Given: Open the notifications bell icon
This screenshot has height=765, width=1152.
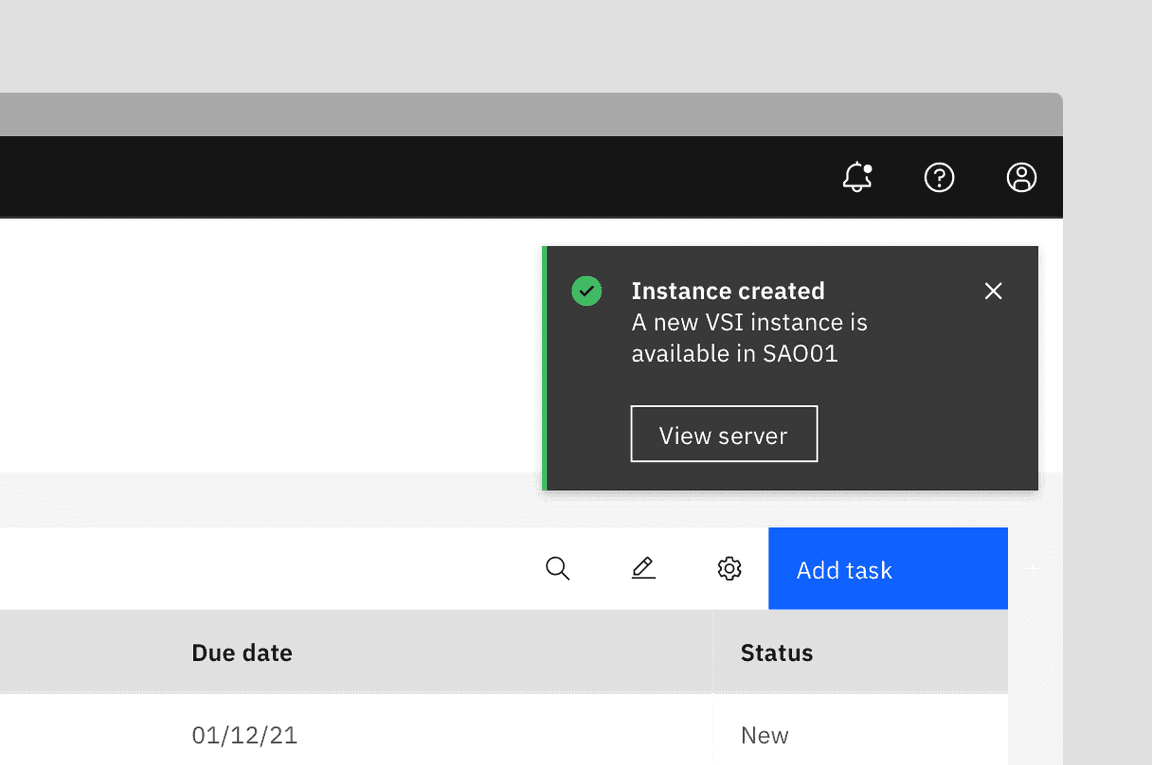Looking at the screenshot, I should point(855,178).
